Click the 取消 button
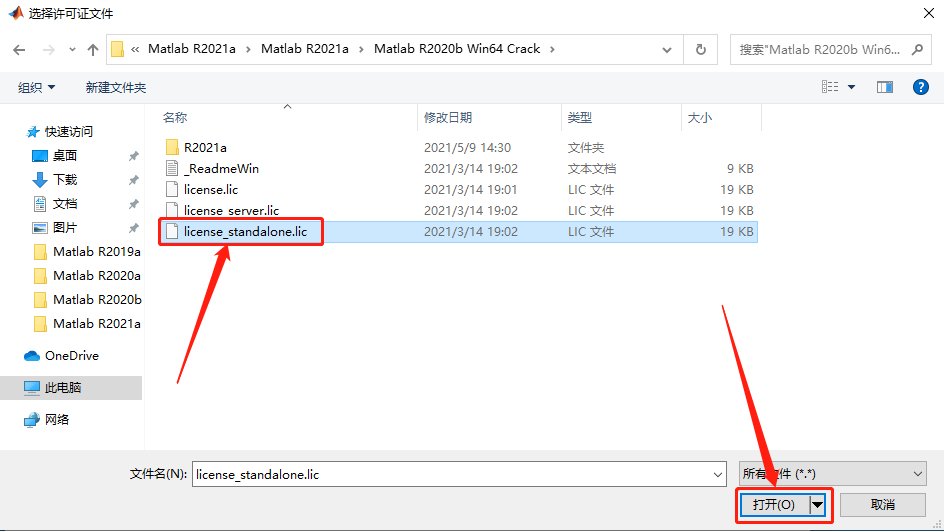 (x=883, y=505)
